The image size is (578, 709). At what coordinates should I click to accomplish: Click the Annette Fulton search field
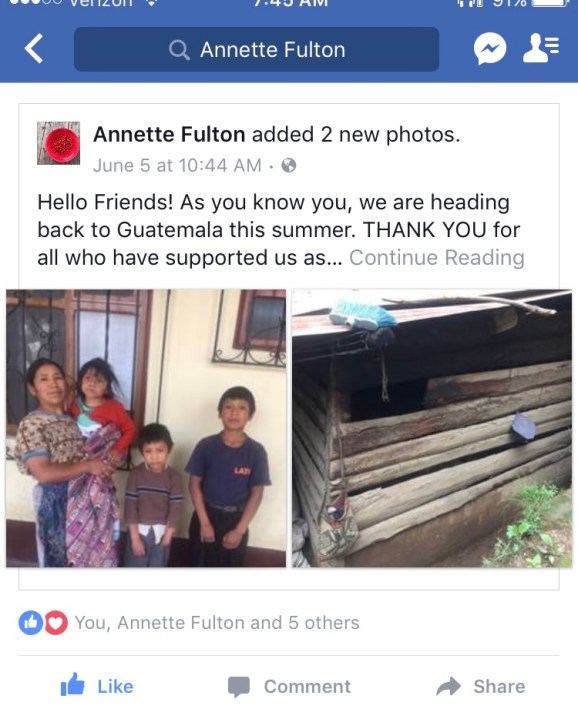pyautogui.click(x=256, y=49)
